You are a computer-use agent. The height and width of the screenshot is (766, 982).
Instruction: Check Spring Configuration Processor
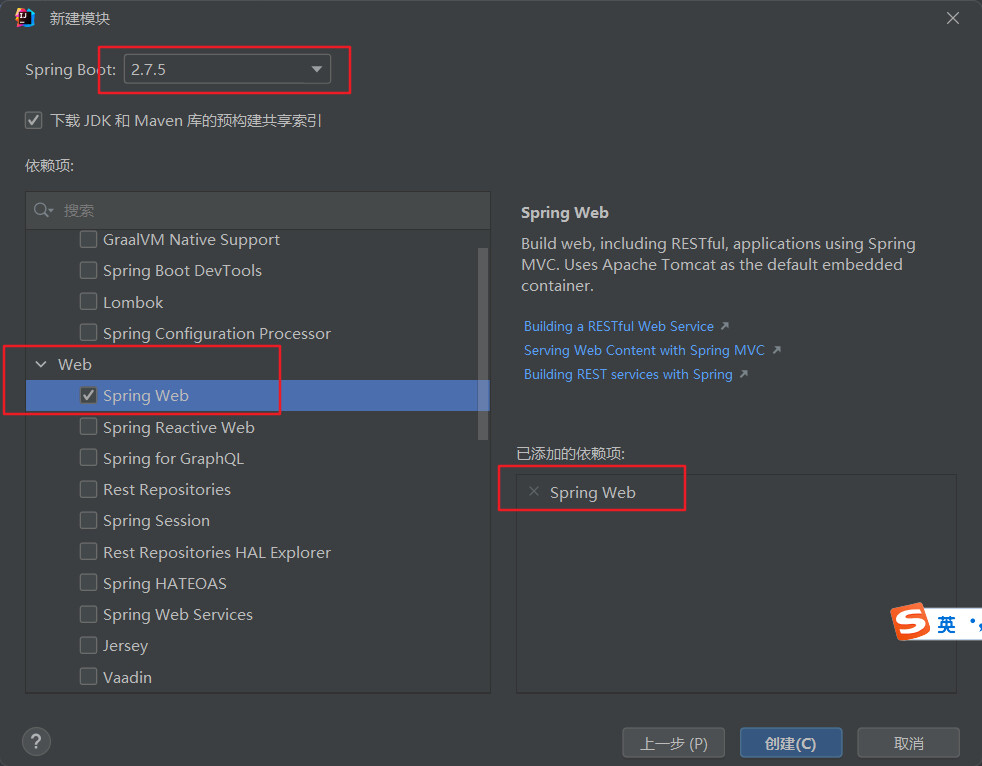(88, 333)
